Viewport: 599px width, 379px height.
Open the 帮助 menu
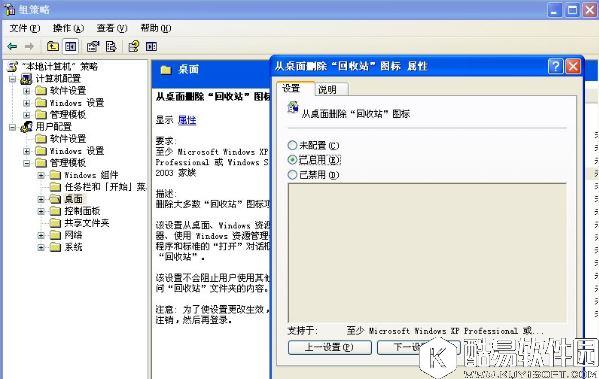click(x=156, y=28)
